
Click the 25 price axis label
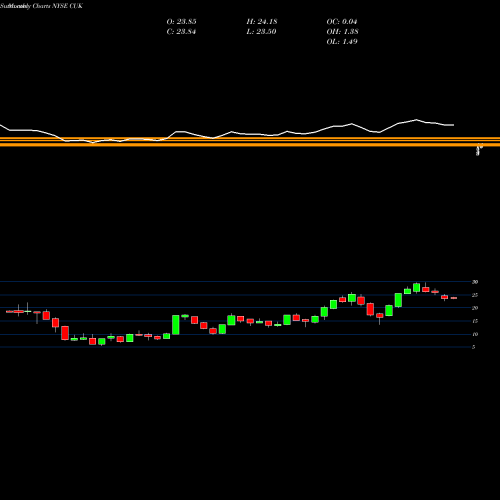coord(475,295)
